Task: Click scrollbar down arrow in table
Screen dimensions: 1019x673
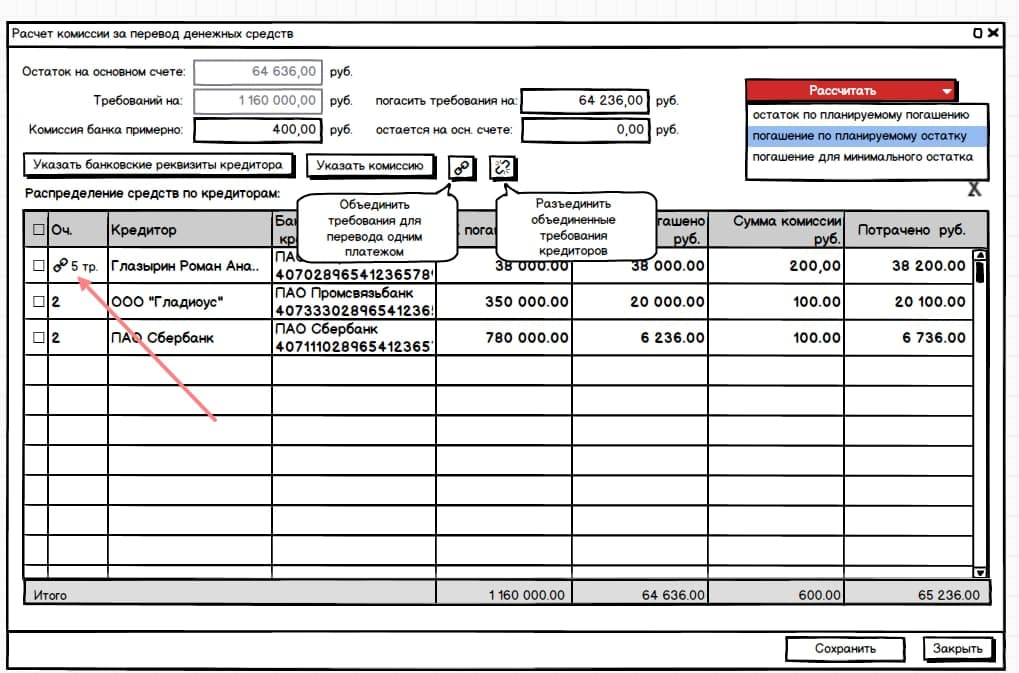Action: [x=980, y=572]
